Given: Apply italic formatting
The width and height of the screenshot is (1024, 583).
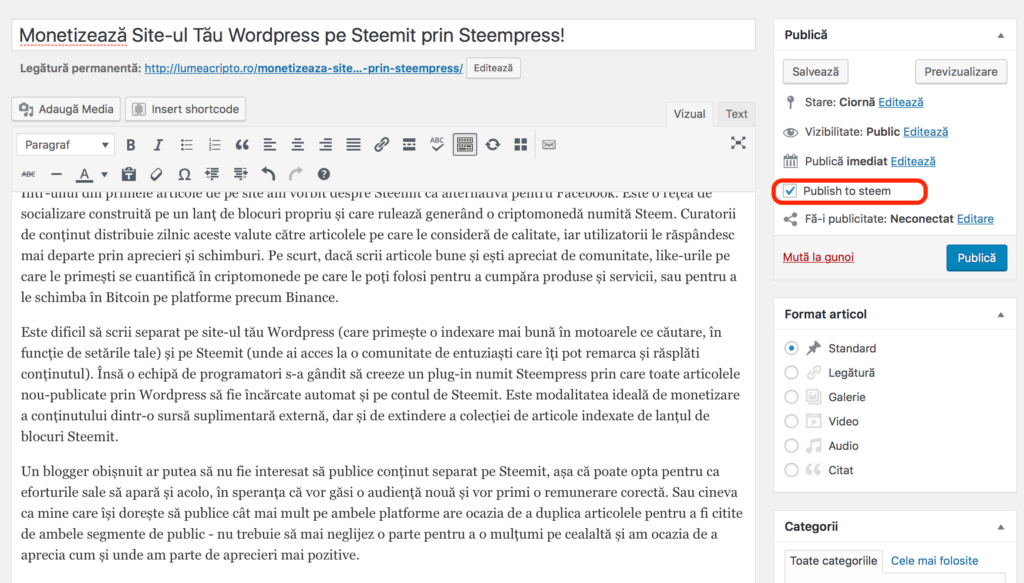Looking at the screenshot, I should pos(158,145).
